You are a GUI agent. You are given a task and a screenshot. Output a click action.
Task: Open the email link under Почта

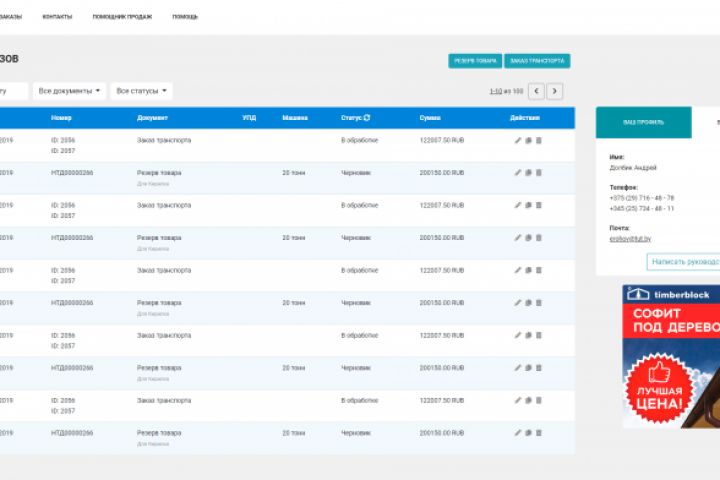630,239
